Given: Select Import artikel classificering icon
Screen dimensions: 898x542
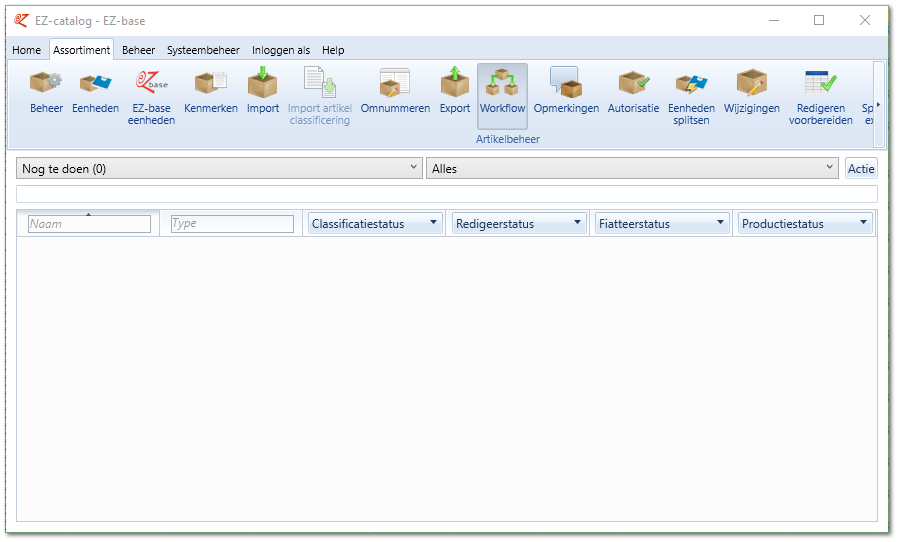Looking at the screenshot, I should (x=320, y=96).
